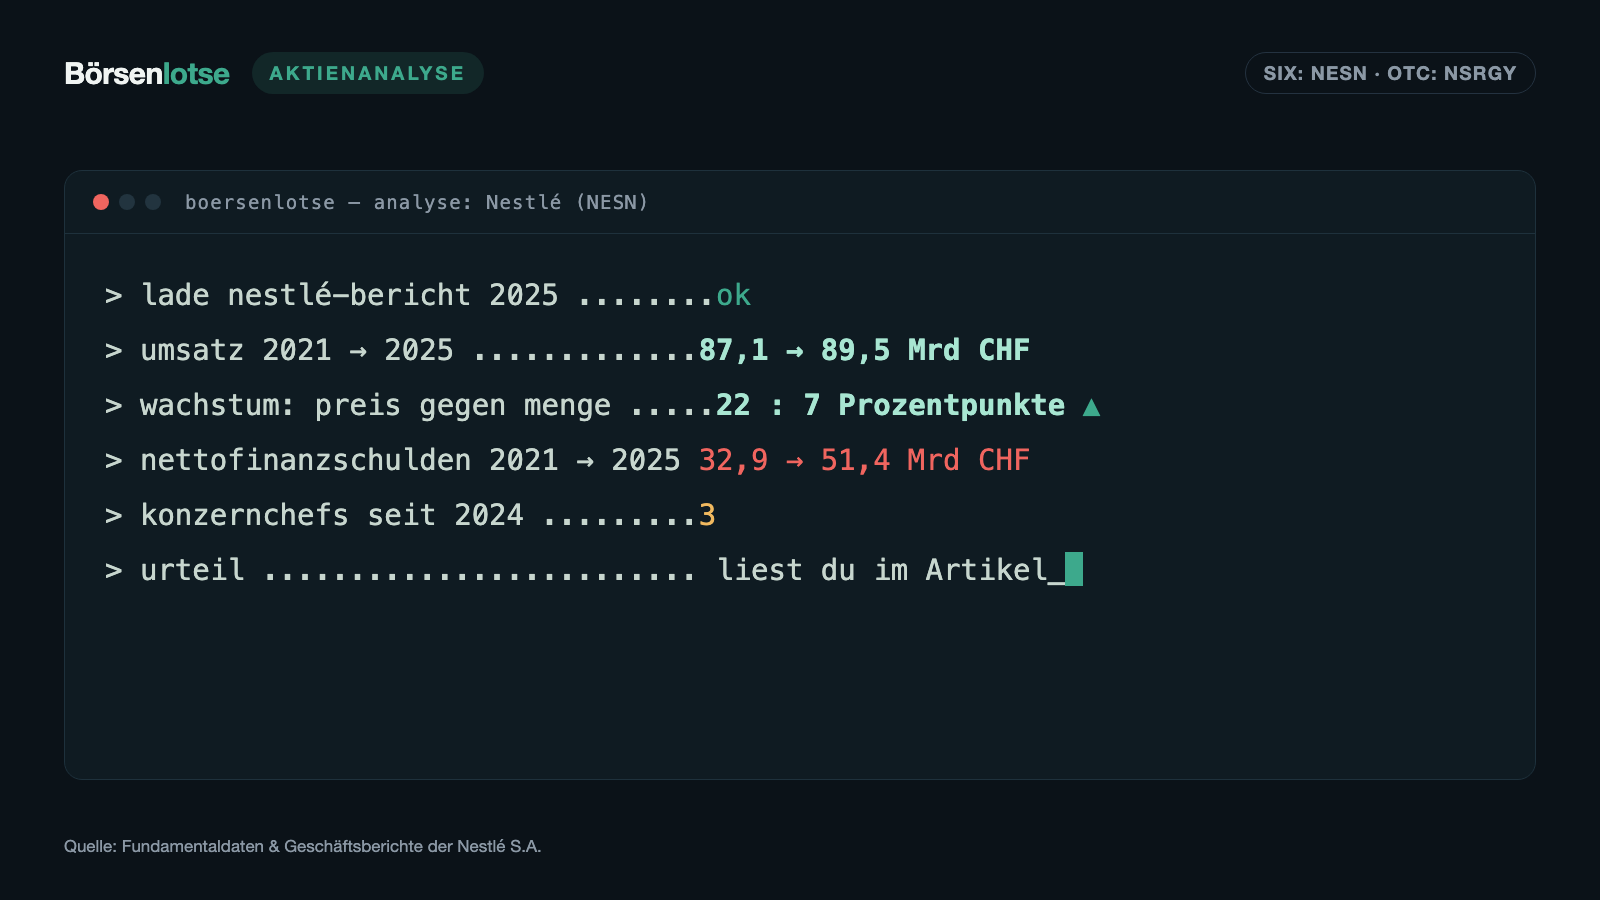Screen dimensions: 1600x900
Task: Click the 'urteil' line label
Action: pos(192,570)
